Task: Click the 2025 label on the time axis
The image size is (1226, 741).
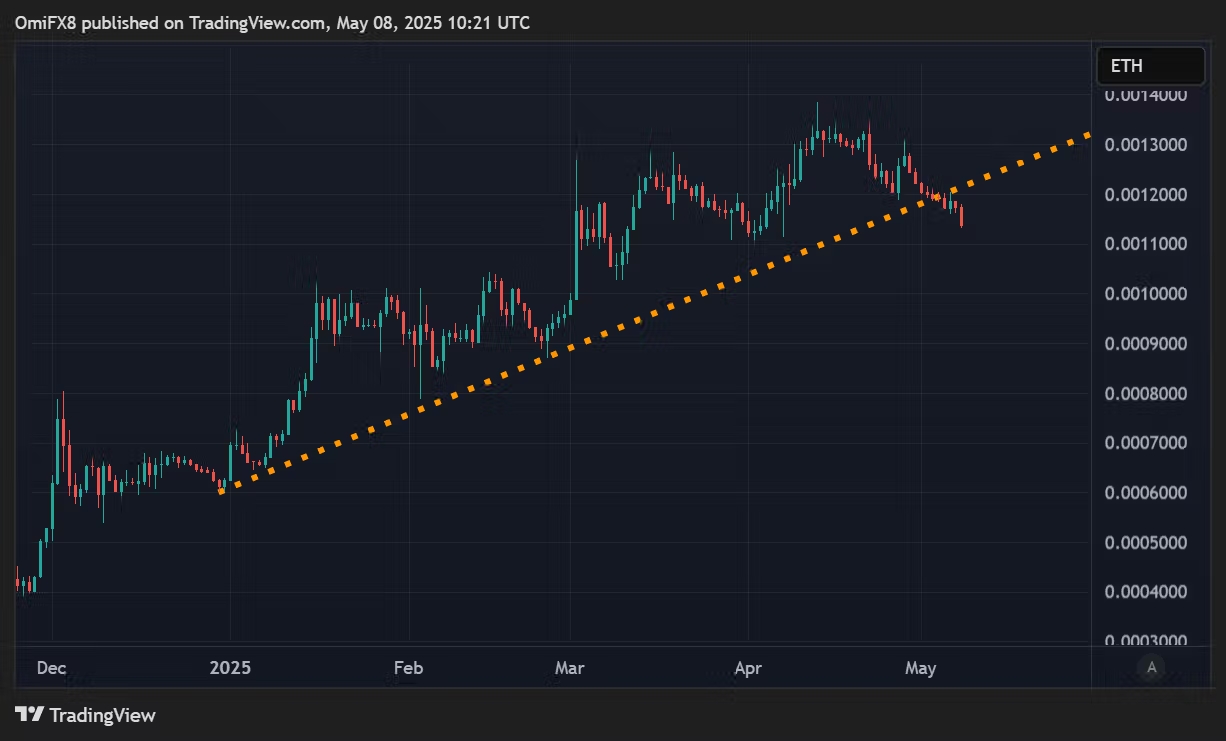Action: [x=230, y=667]
